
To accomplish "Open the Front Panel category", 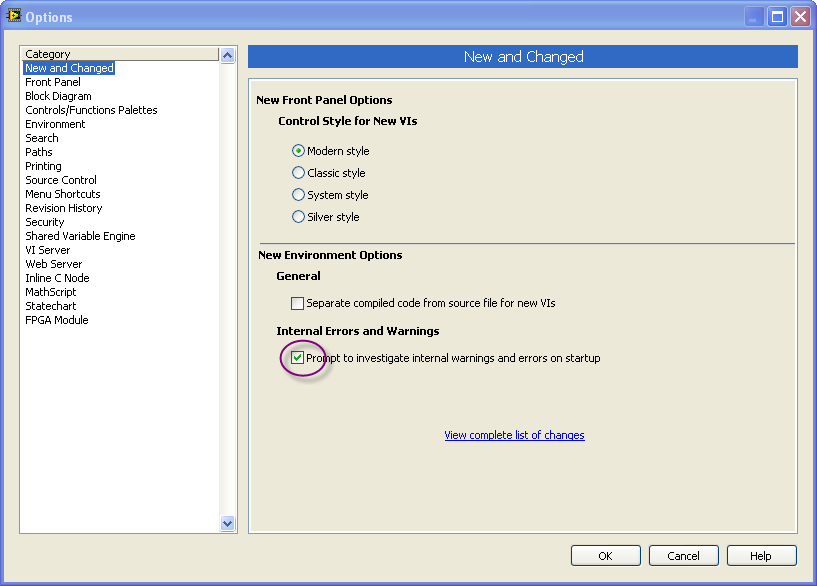I will 53,82.
